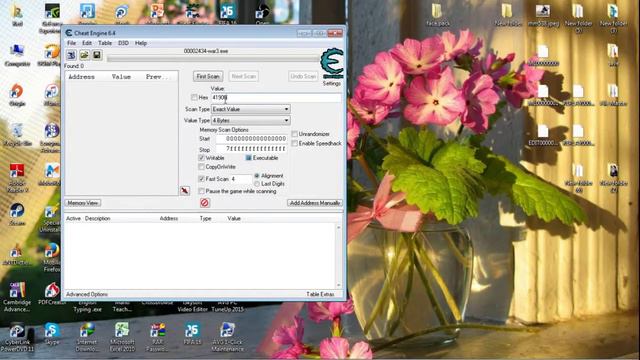Toggle the Fast Scan checkbox

(201, 179)
